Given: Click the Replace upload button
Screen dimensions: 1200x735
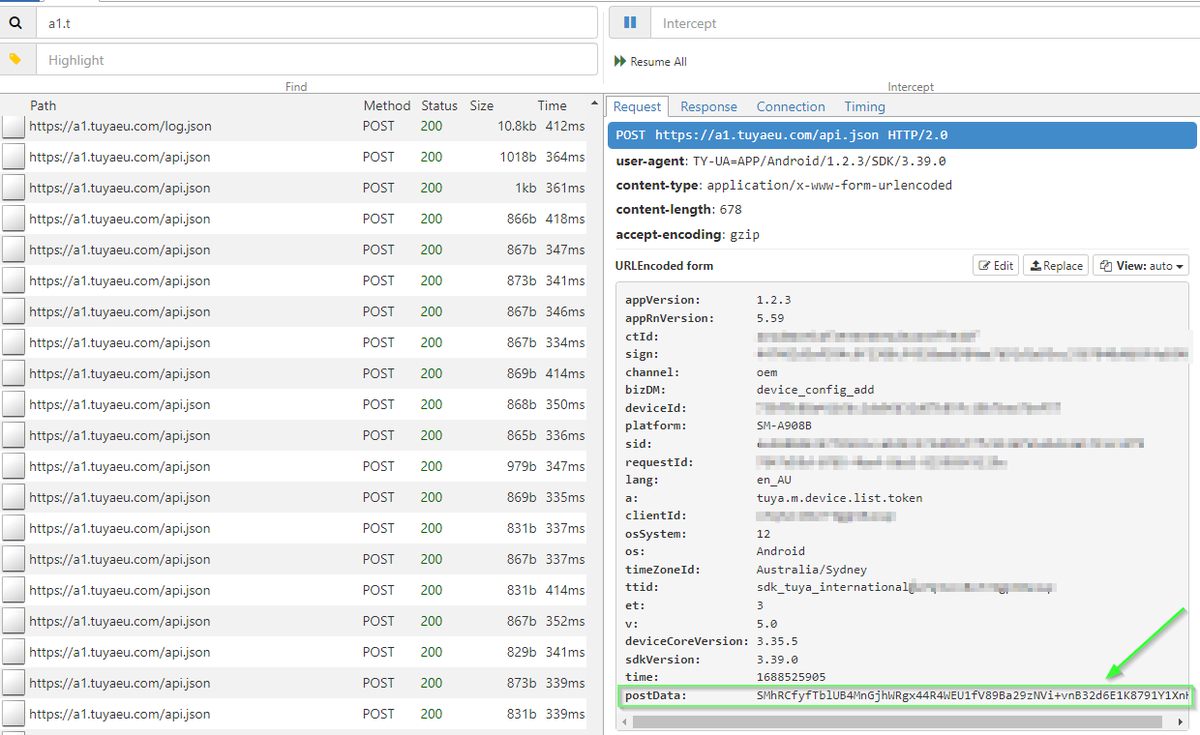Looking at the screenshot, I should coord(1056,266).
